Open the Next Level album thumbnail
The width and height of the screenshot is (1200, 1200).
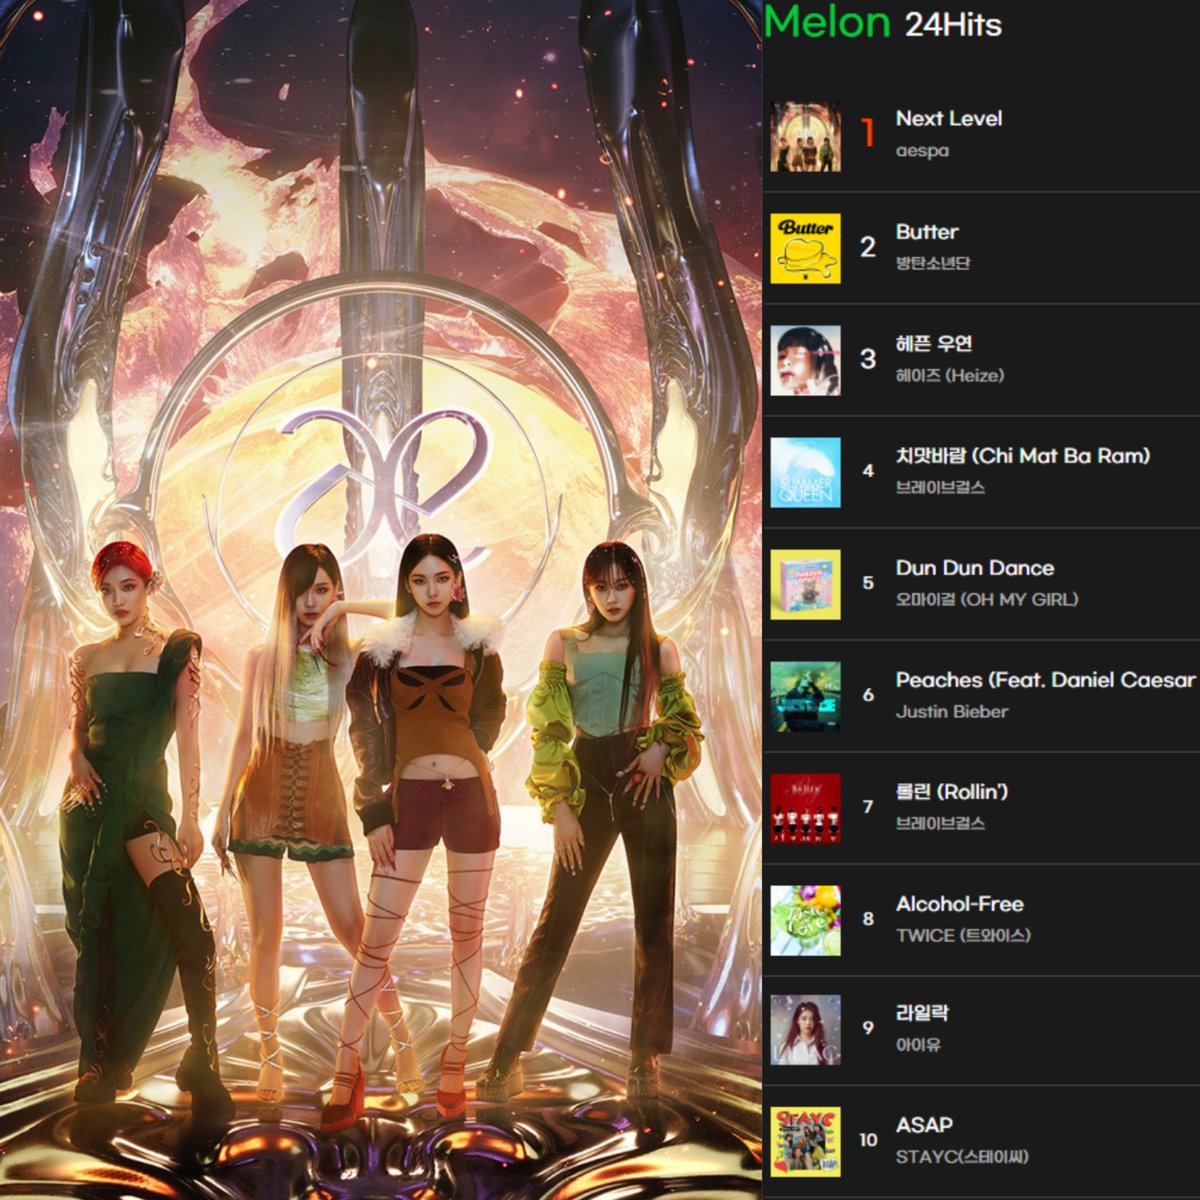point(806,136)
